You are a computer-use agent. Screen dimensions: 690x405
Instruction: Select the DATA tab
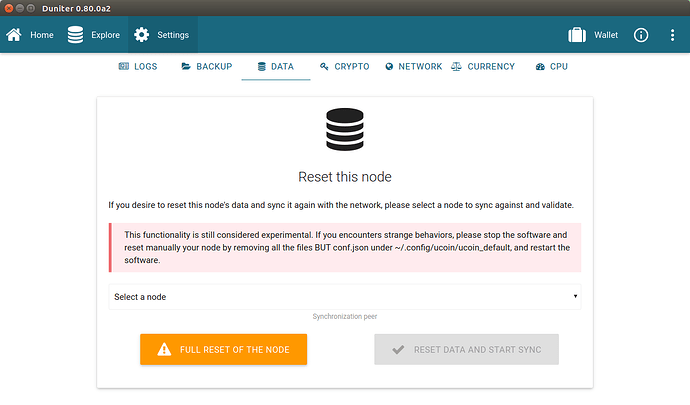(x=276, y=66)
